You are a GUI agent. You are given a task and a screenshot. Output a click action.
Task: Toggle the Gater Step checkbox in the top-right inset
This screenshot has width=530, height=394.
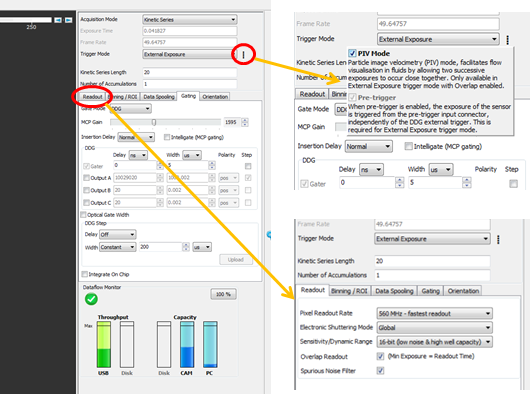[x=513, y=184]
